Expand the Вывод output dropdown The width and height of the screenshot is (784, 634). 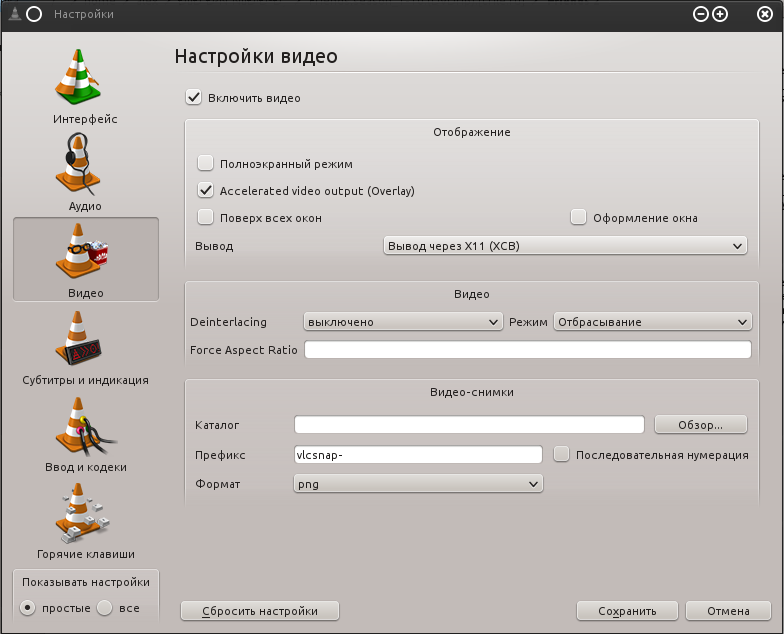[565, 245]
